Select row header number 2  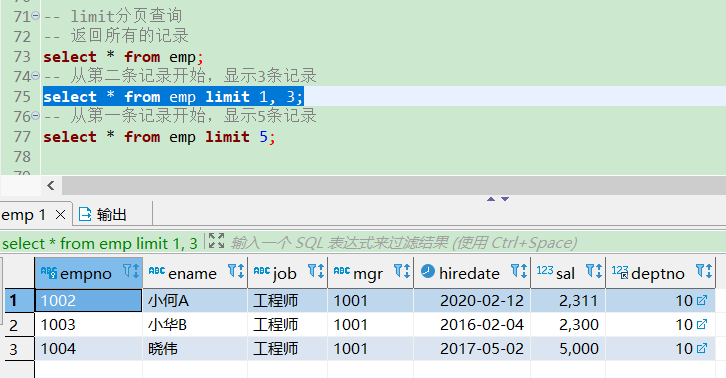pos(18,325)
